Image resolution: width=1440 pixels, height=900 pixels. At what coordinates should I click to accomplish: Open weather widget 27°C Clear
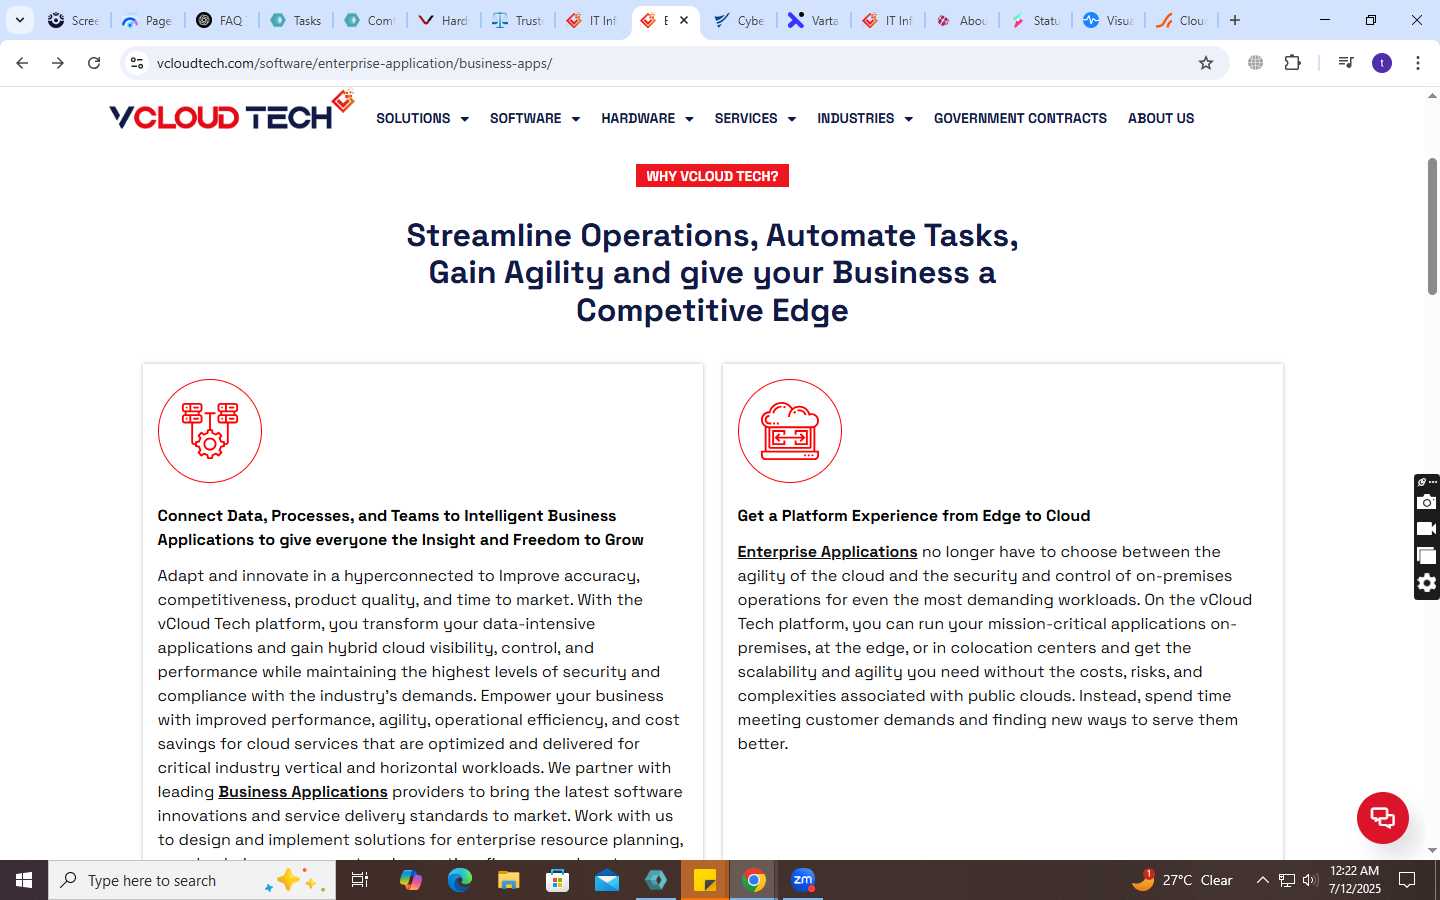pyautogui.click(x=1182, y=880)
